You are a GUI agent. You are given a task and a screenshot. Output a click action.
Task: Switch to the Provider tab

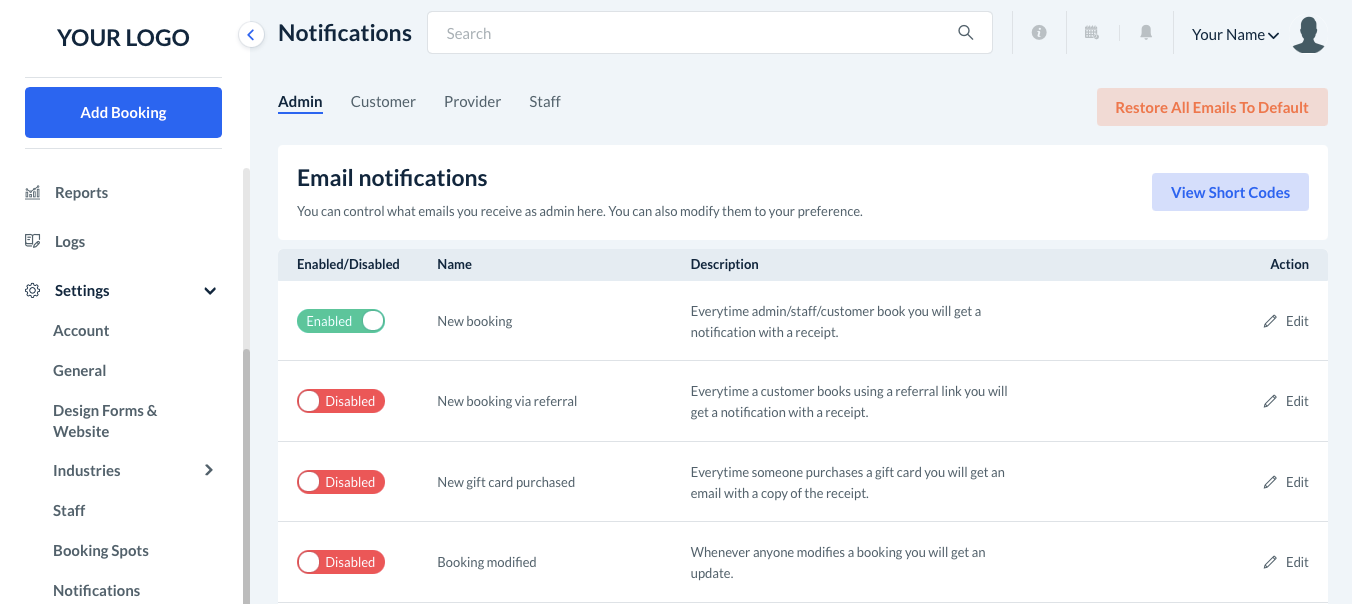tap(472, 101)
